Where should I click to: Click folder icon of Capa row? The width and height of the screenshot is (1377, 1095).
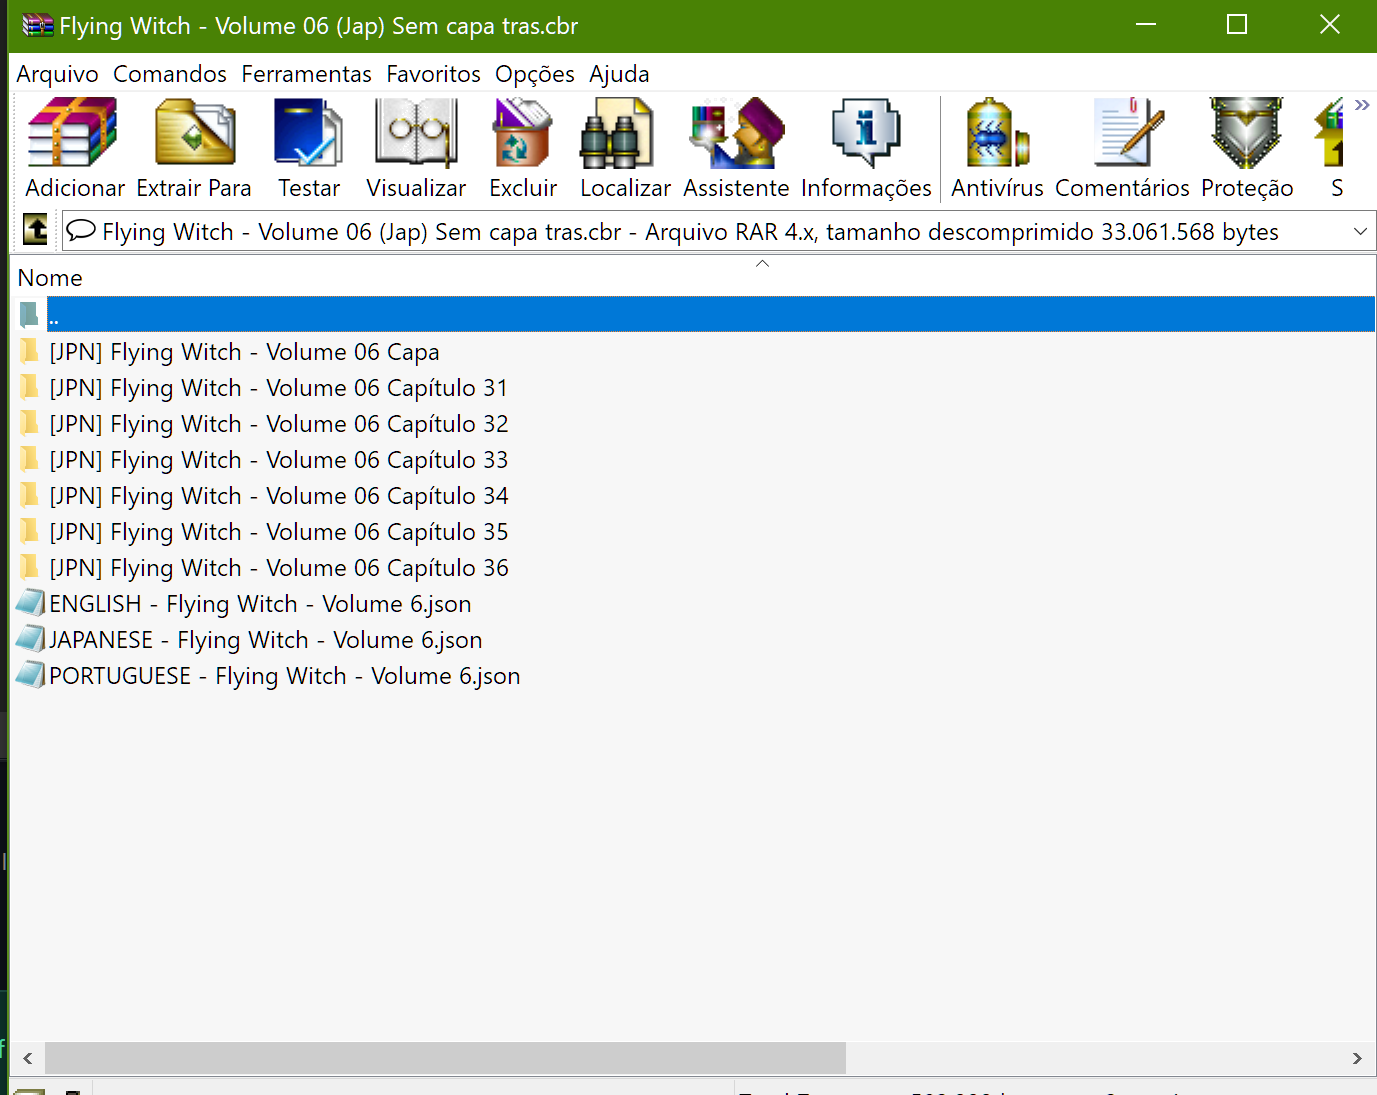[30, 351]
